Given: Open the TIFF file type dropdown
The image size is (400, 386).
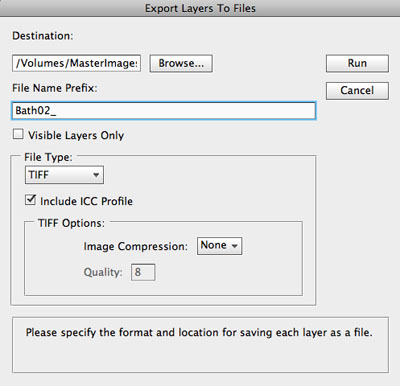Looking at the screenshot, I should coord(64,175).
